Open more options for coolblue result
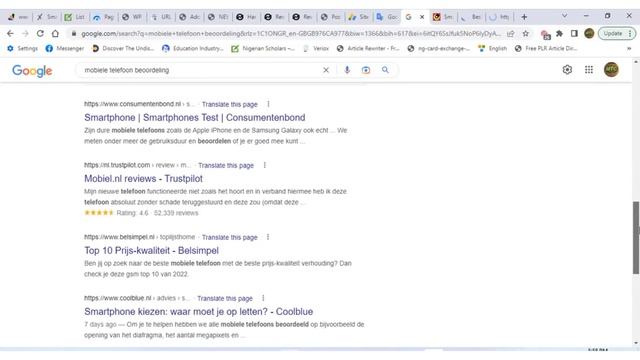The image size is (640, 360). click(263, 298)
